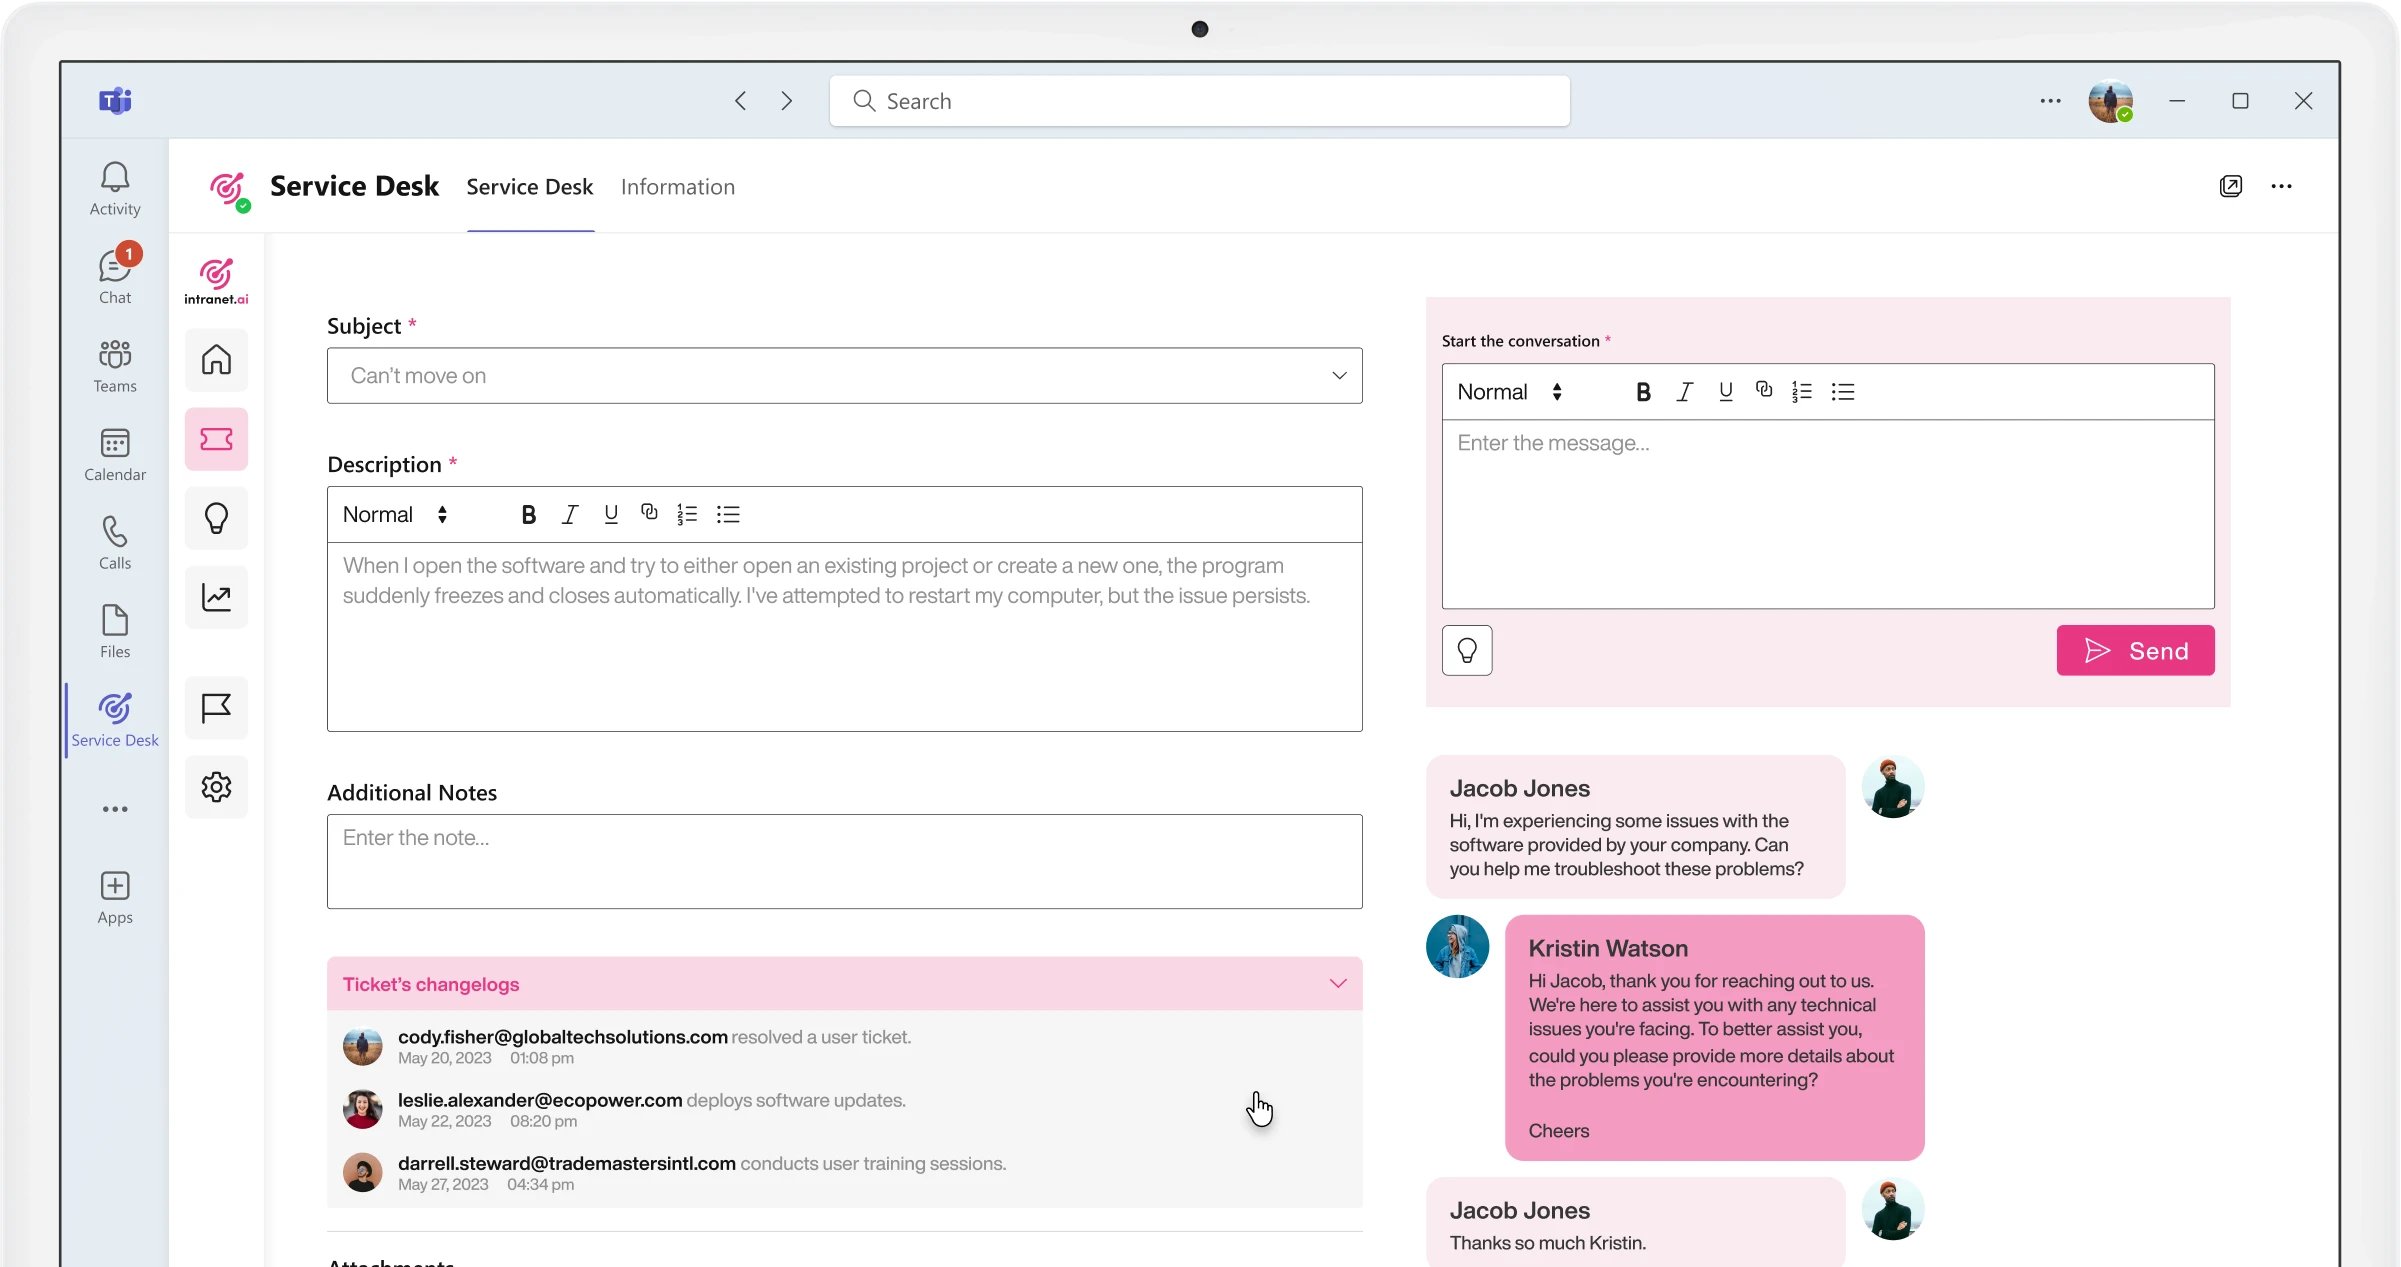Open the pop-out app icon in header
The image size is (2401, 1267).
2231,186
